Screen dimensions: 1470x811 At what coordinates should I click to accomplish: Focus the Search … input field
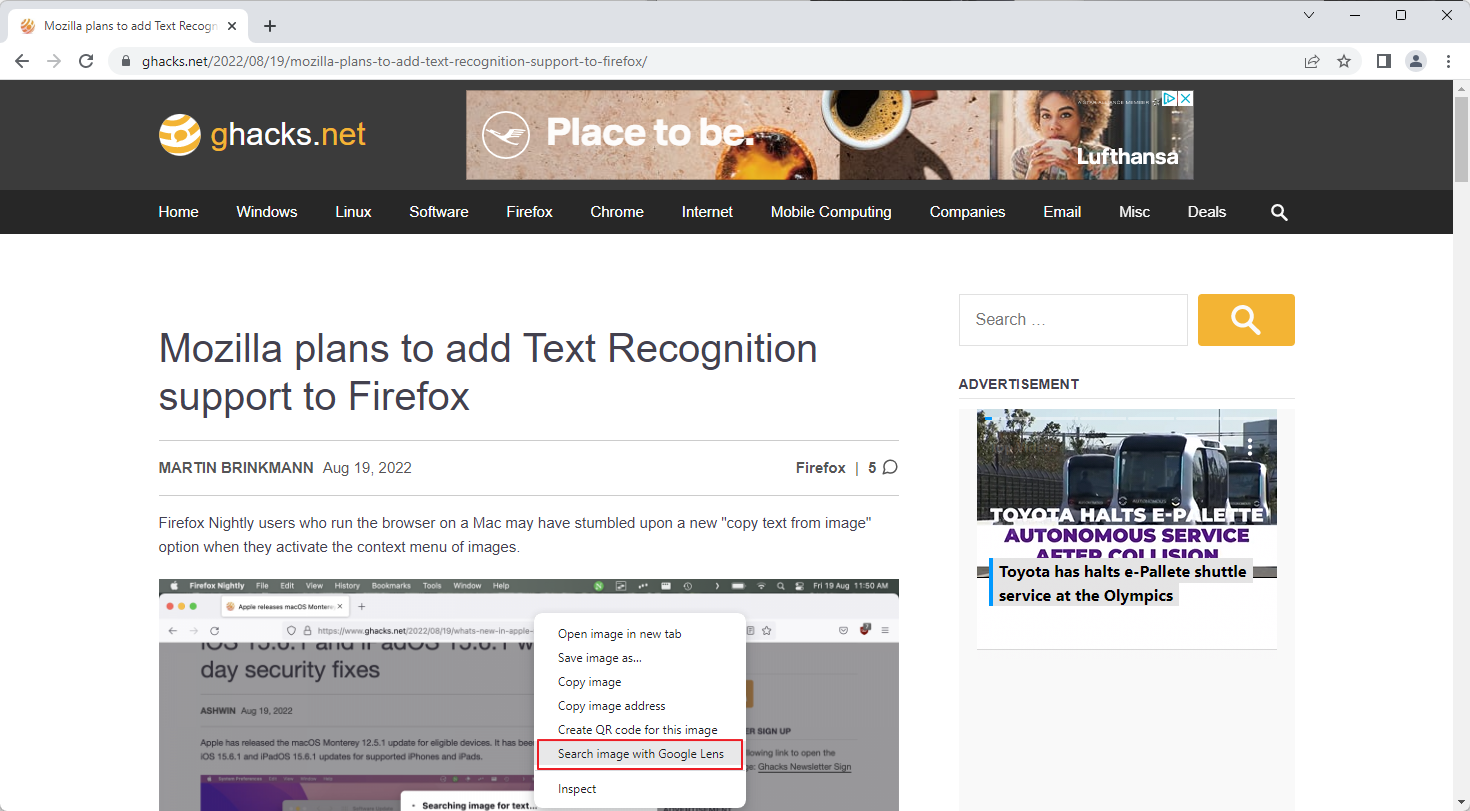click(x=1073, y=320)
